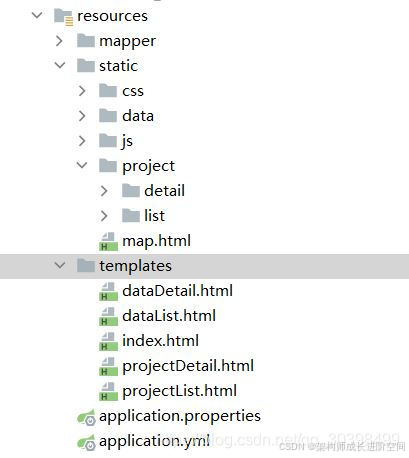Viewport: 409px width, 458px height.
Task: Expand the mapper folder chevron
Action: click(59, 41)
